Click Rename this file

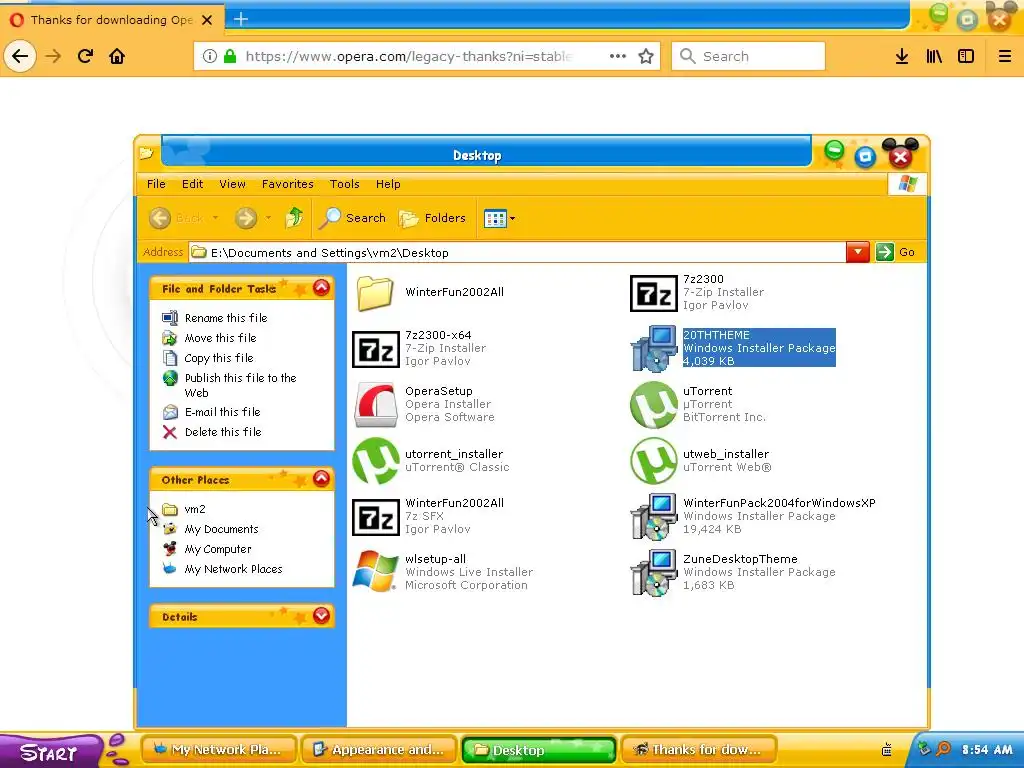tap(226, 318)
